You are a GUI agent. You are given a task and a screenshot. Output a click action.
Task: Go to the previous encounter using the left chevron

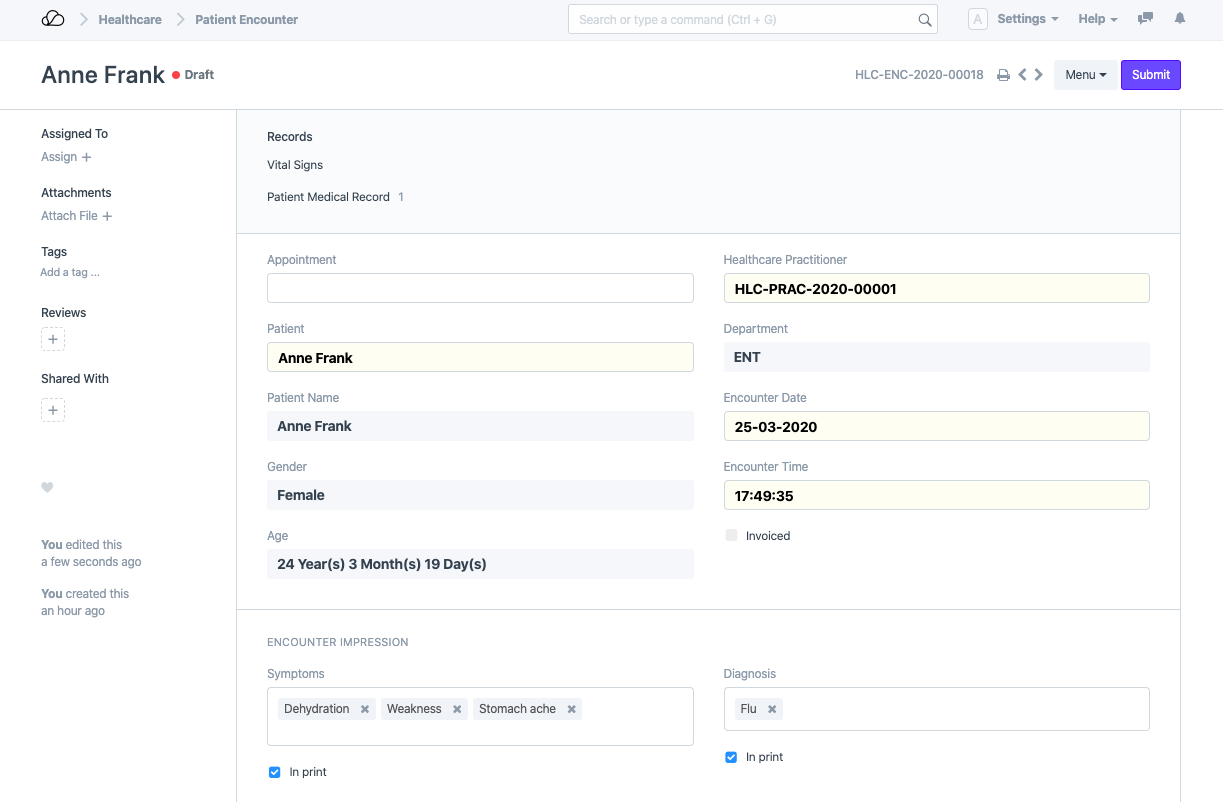tap(1021, 74)
